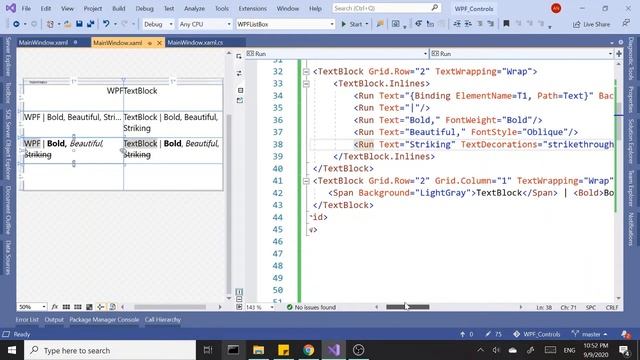Screen dimensions: 640x360
Task: Click the Type here to search box
Action: 110,350
